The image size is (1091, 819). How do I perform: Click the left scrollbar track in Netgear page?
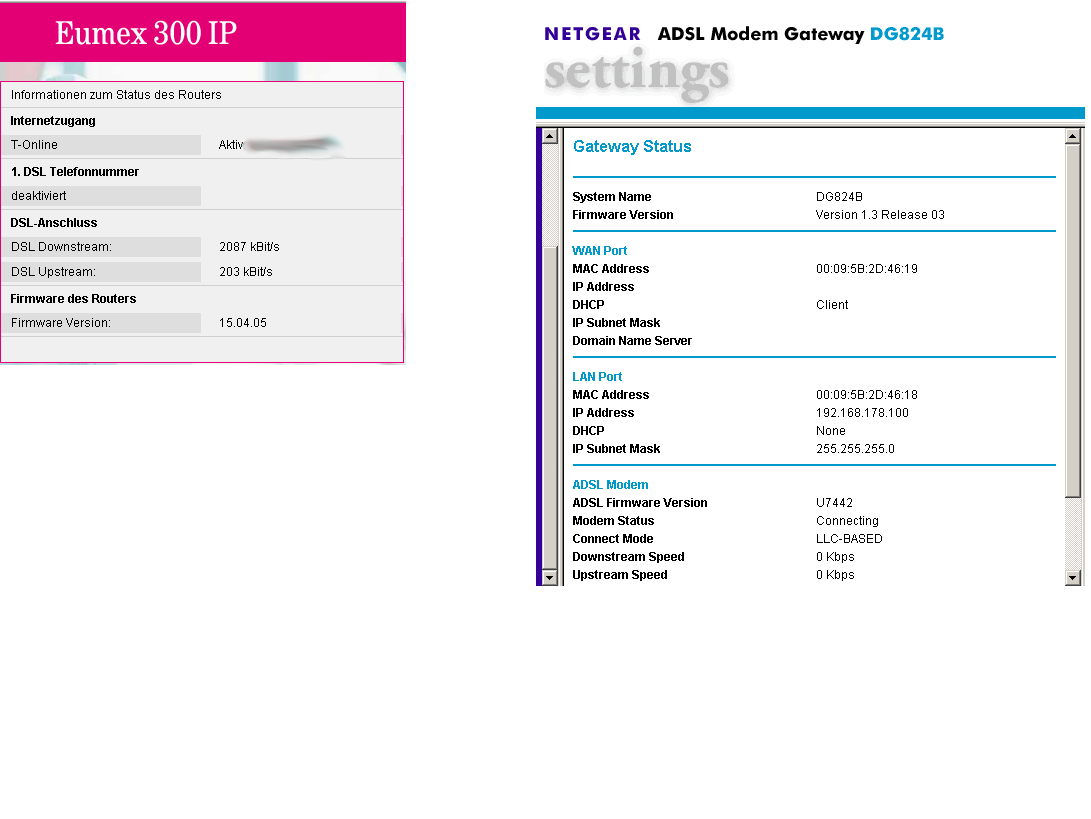[550, 357]
